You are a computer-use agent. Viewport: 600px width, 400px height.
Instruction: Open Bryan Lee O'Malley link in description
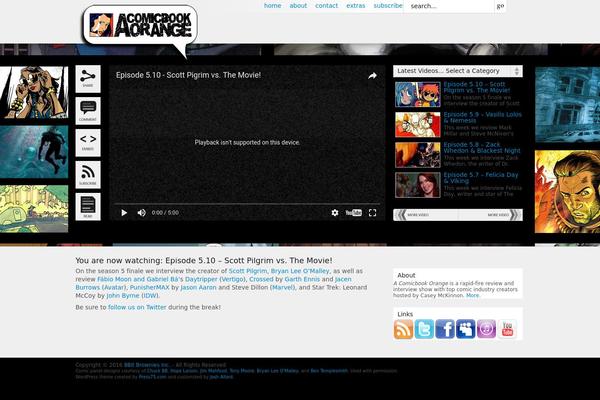(x=300, y=271)
